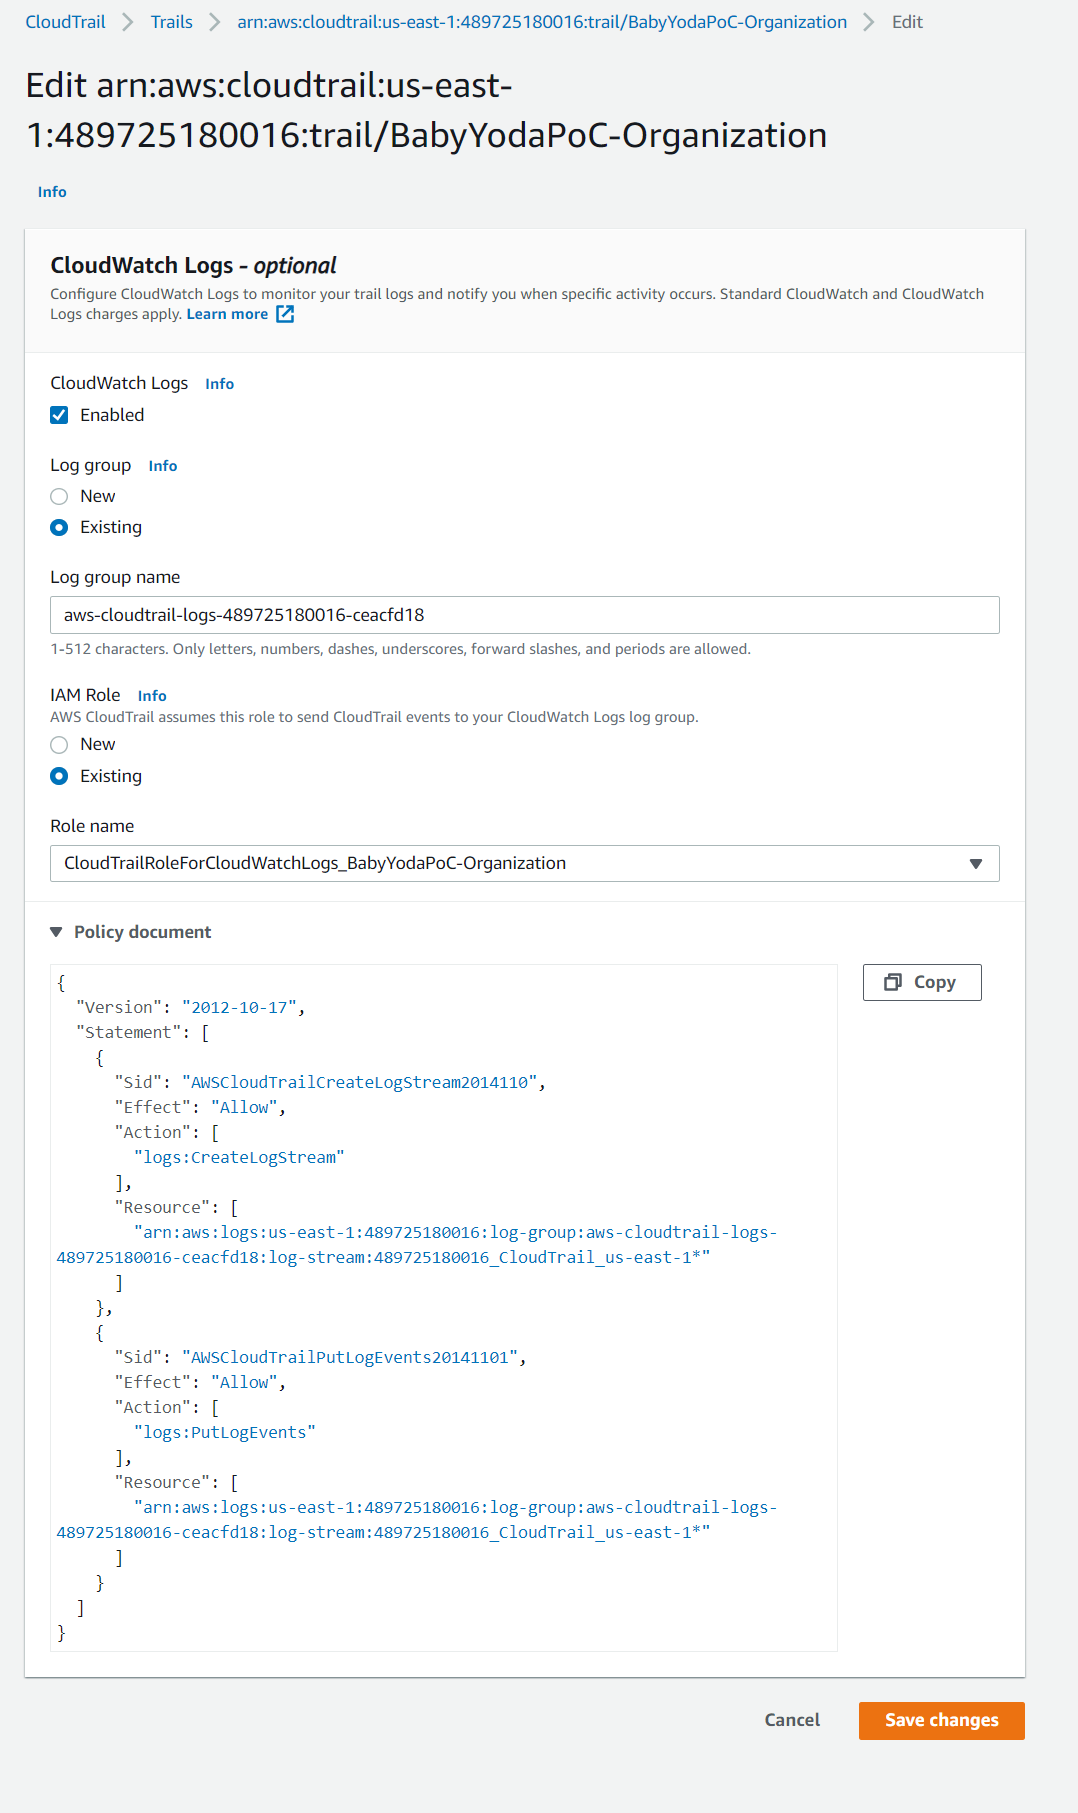The width and height of the screenshot is (1078, 1813).
Task: Click the "AWSCloudTrailCreateLogStream2014110" Sid value
Action: pyautogui.click(x=360, y=1082)
